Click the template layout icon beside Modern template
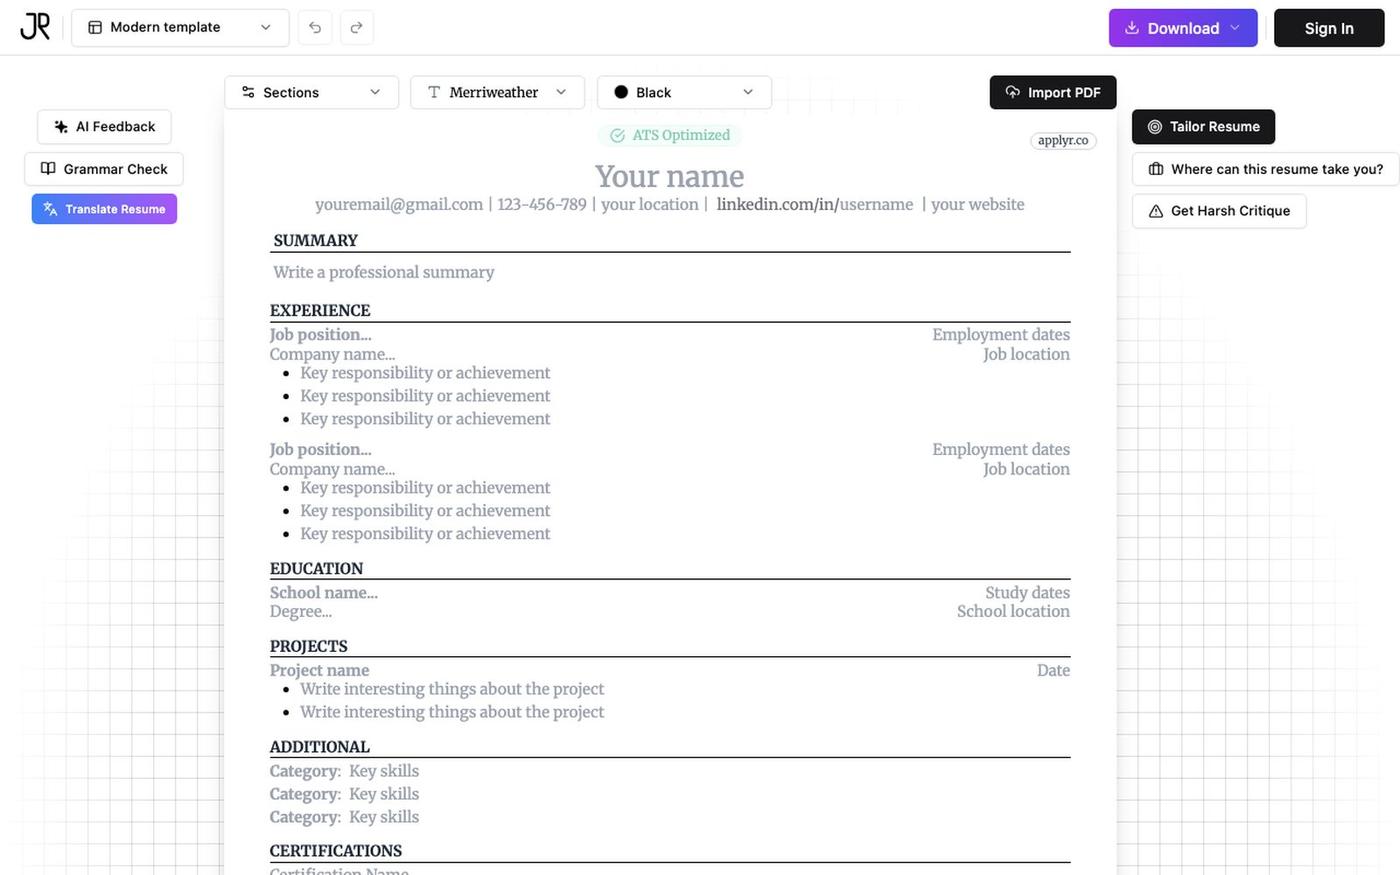 pyautogui.click(x=95, y=27)
